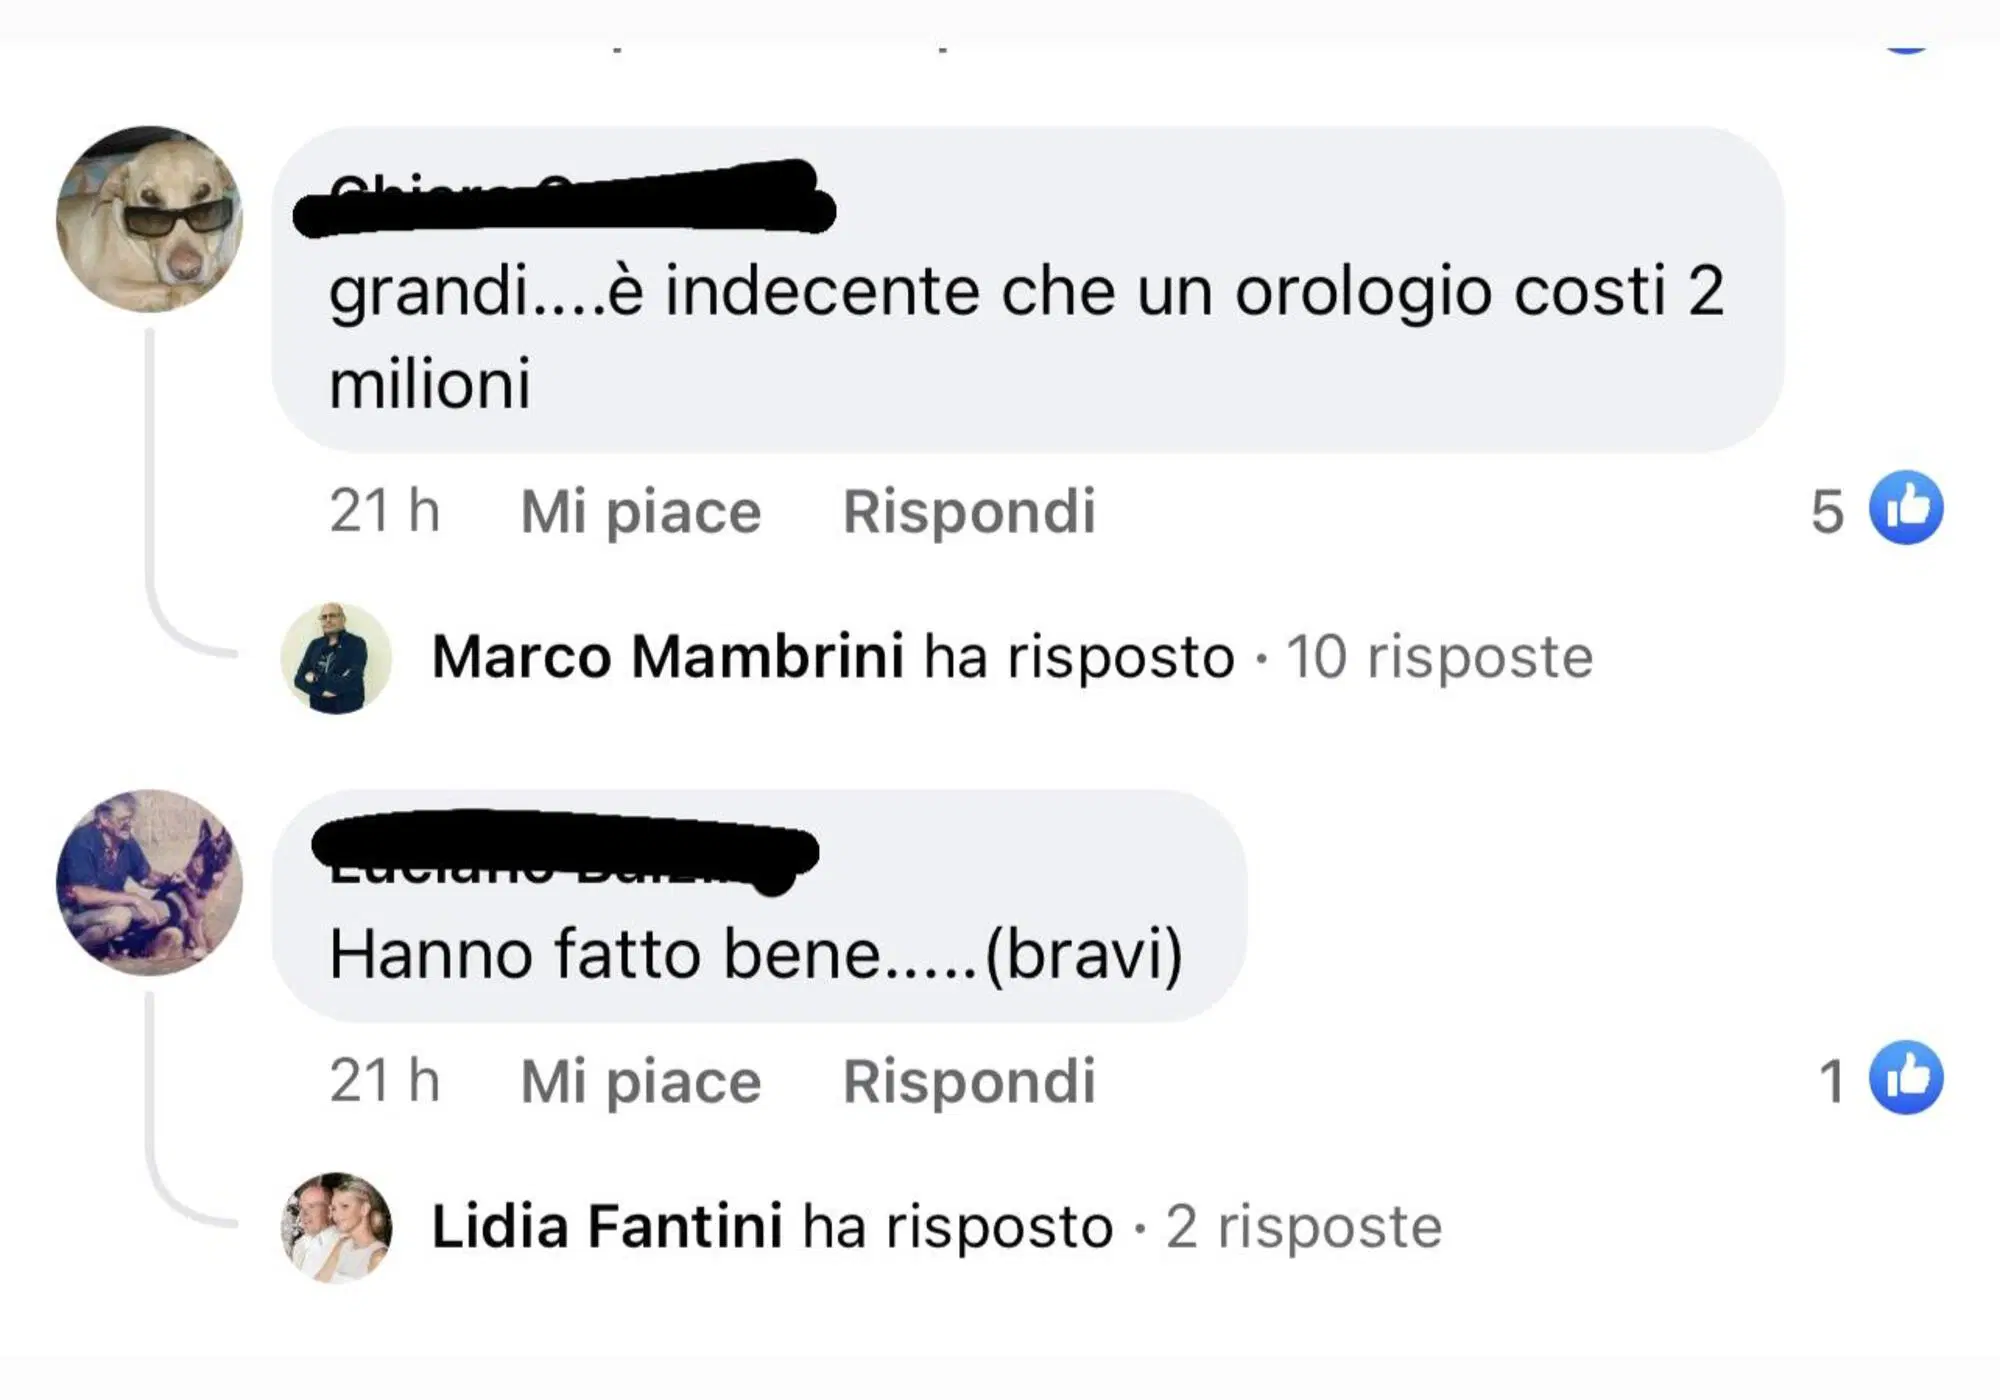The height and width of the screenshot is (1400, 2000).
Task: Click the '21 h' timestamp on first comment
Action: (384, 511)
